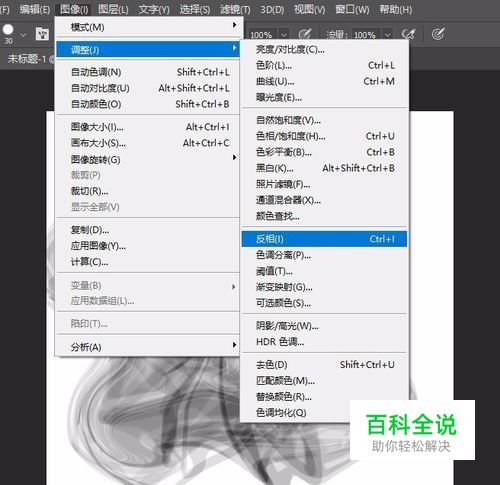Open the 帮助(H) menu

396,10
